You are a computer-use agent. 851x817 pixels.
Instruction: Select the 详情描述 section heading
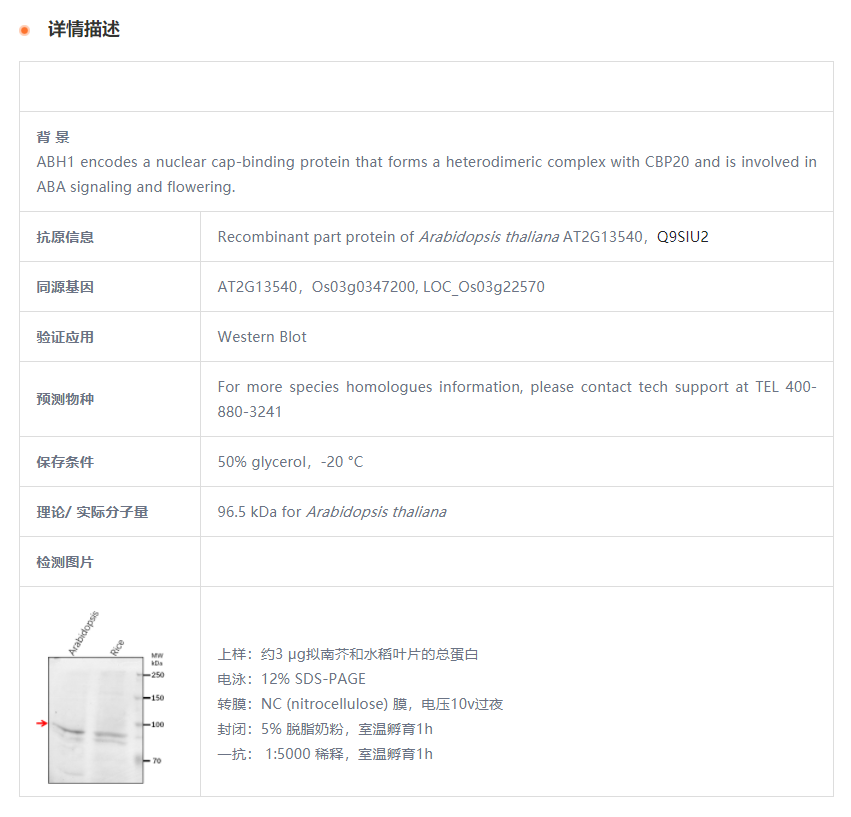click(x=83, y=30)
